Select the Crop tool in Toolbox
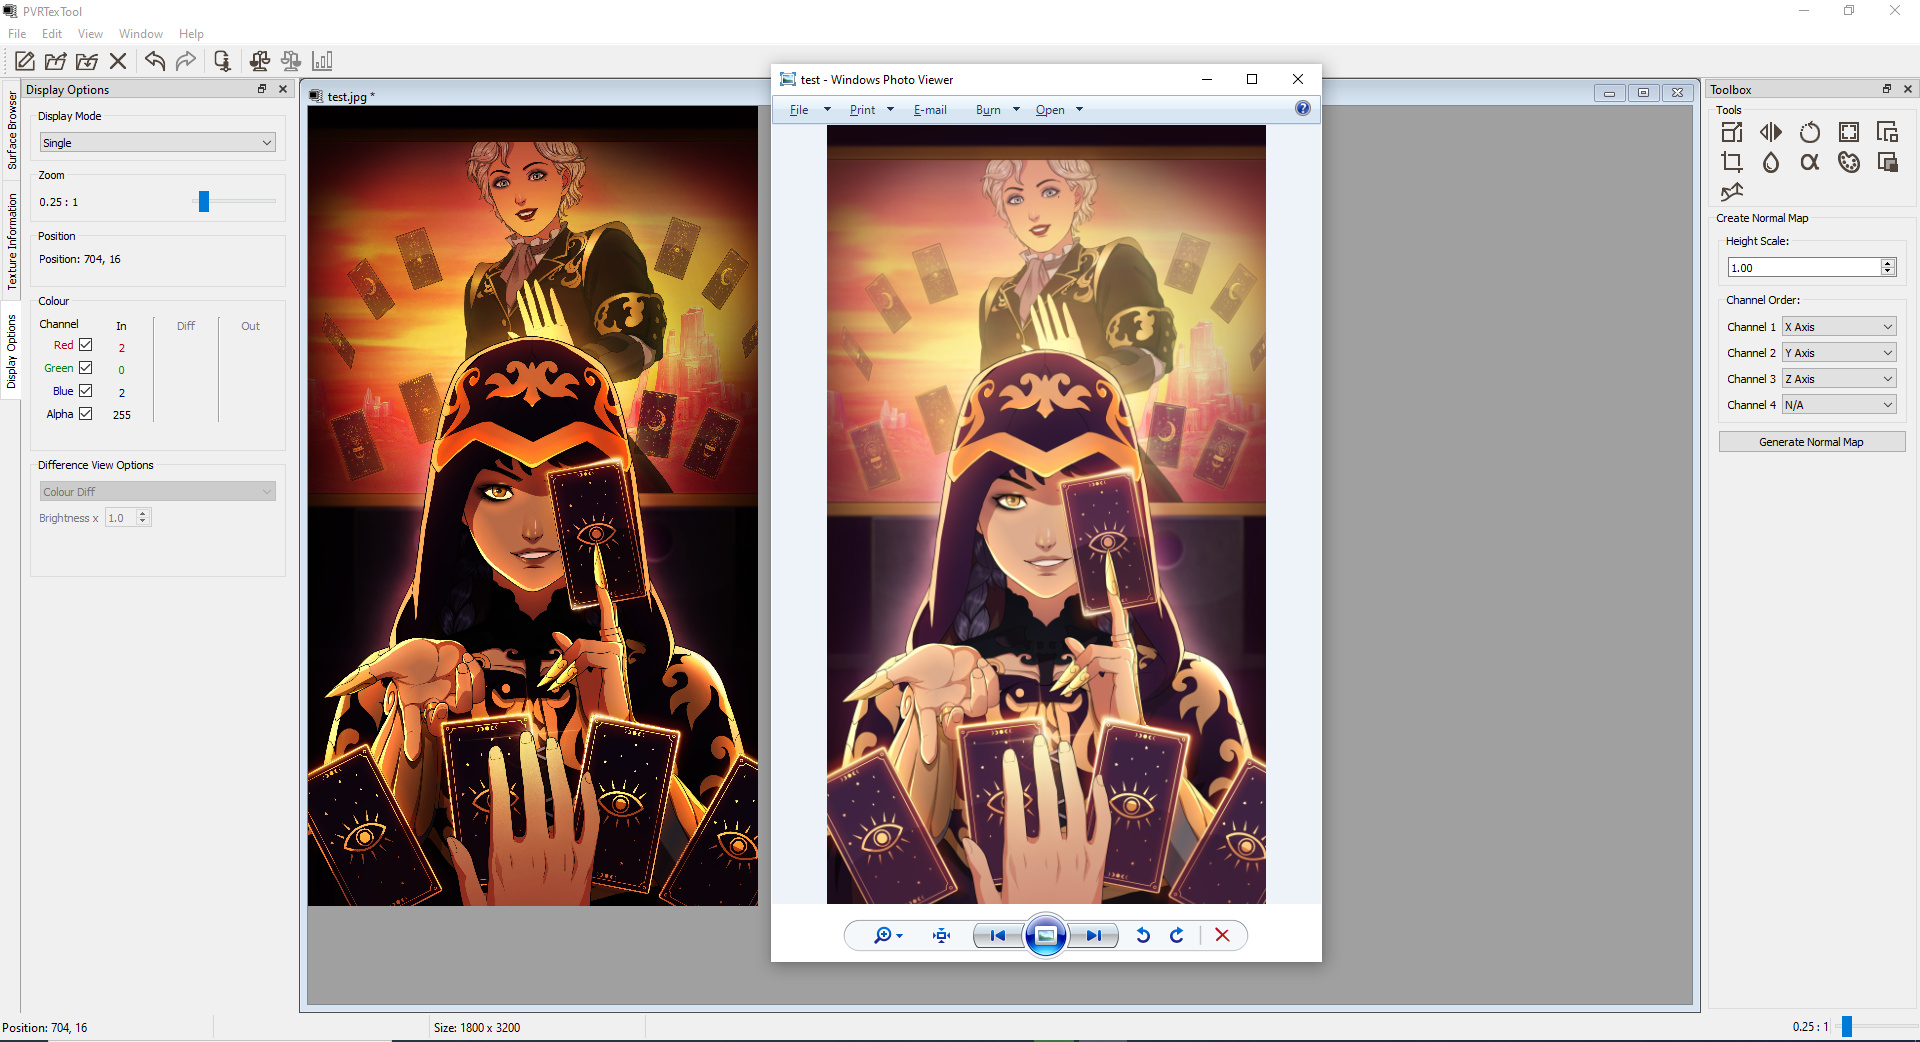This screenshot has width=1920, height=1042. 1732,162
